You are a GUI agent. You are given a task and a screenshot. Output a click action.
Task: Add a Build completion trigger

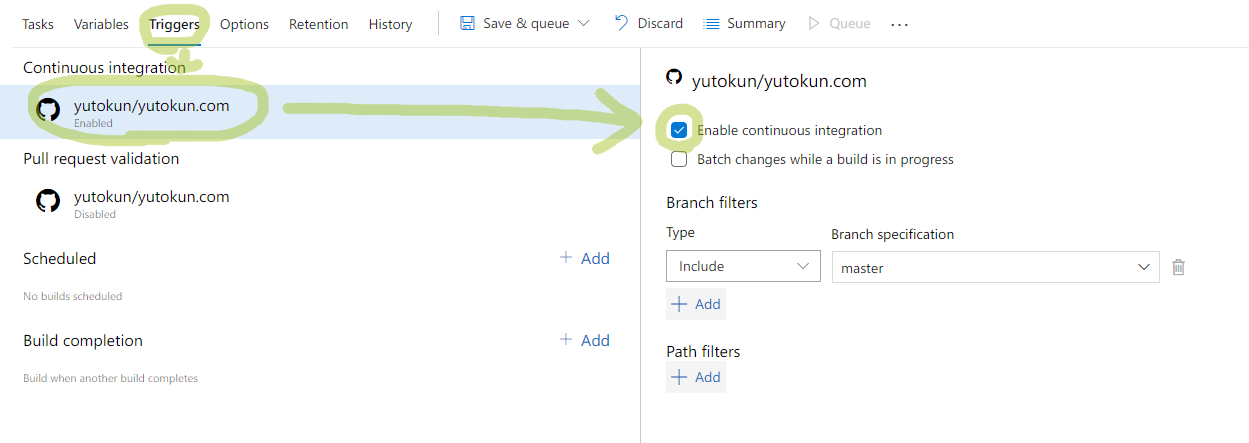click(x=585, y=340)
